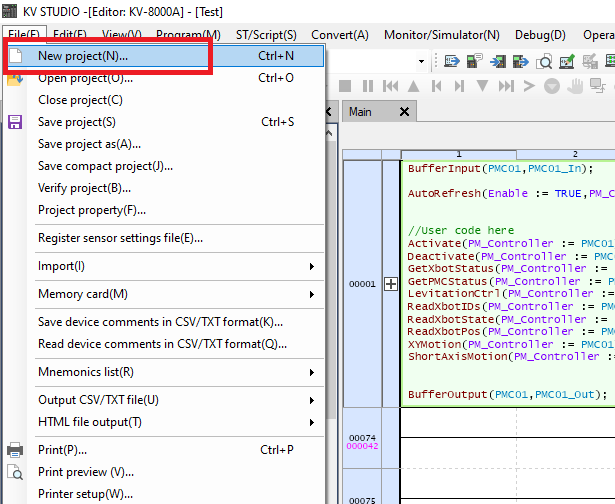Screen dimensions: 615x504
Task: Click the printer icon beside Print(P)
Action: click(x=15, y=450)
